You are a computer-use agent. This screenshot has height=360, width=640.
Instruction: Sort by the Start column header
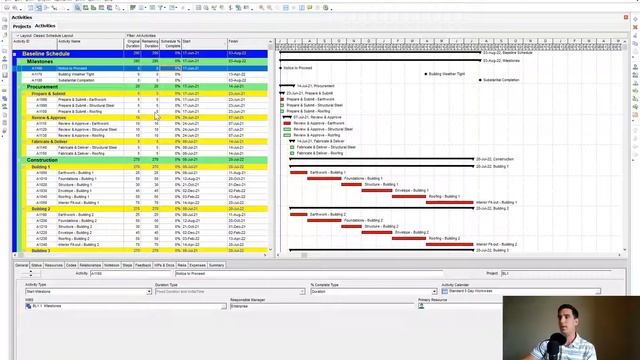pyautogui.click(x=204, y=44)
